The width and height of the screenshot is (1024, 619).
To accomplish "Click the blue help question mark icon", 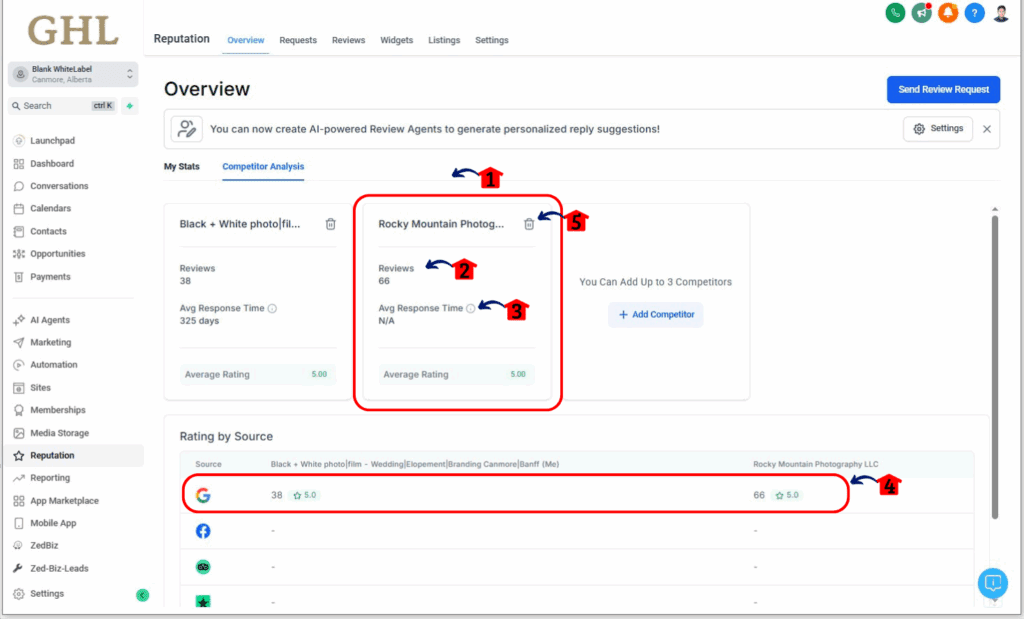I will click(974, 12).
